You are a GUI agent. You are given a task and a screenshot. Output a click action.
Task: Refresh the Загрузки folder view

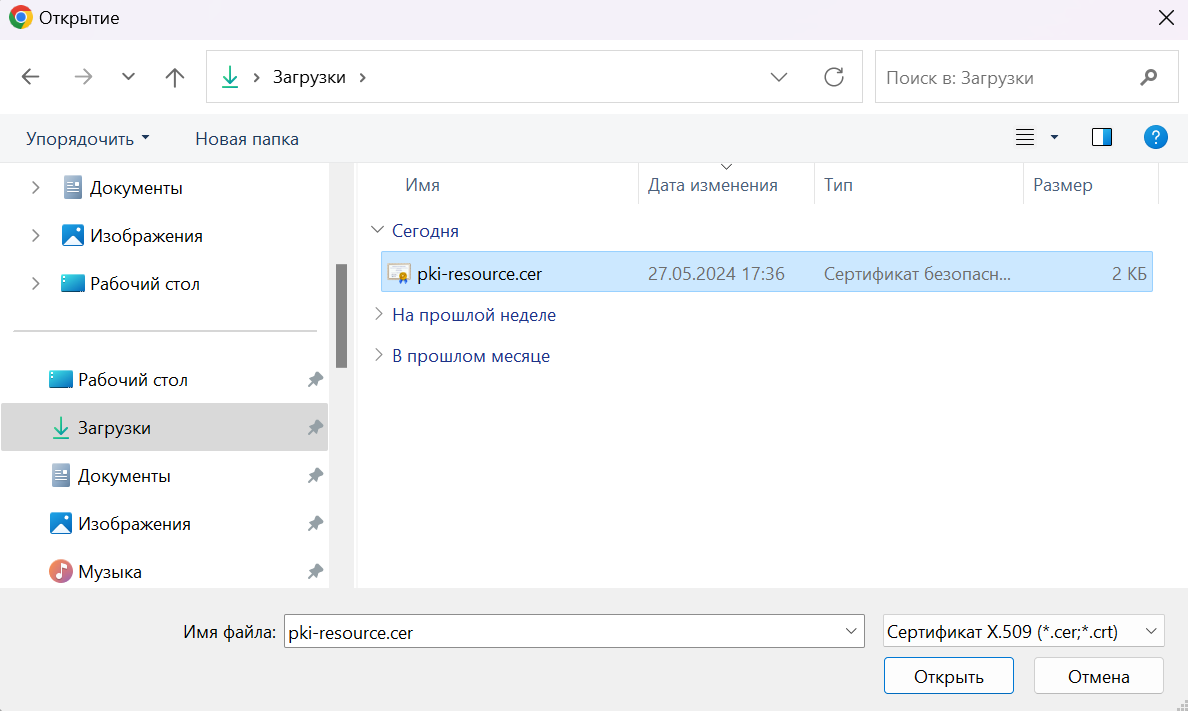833,78
